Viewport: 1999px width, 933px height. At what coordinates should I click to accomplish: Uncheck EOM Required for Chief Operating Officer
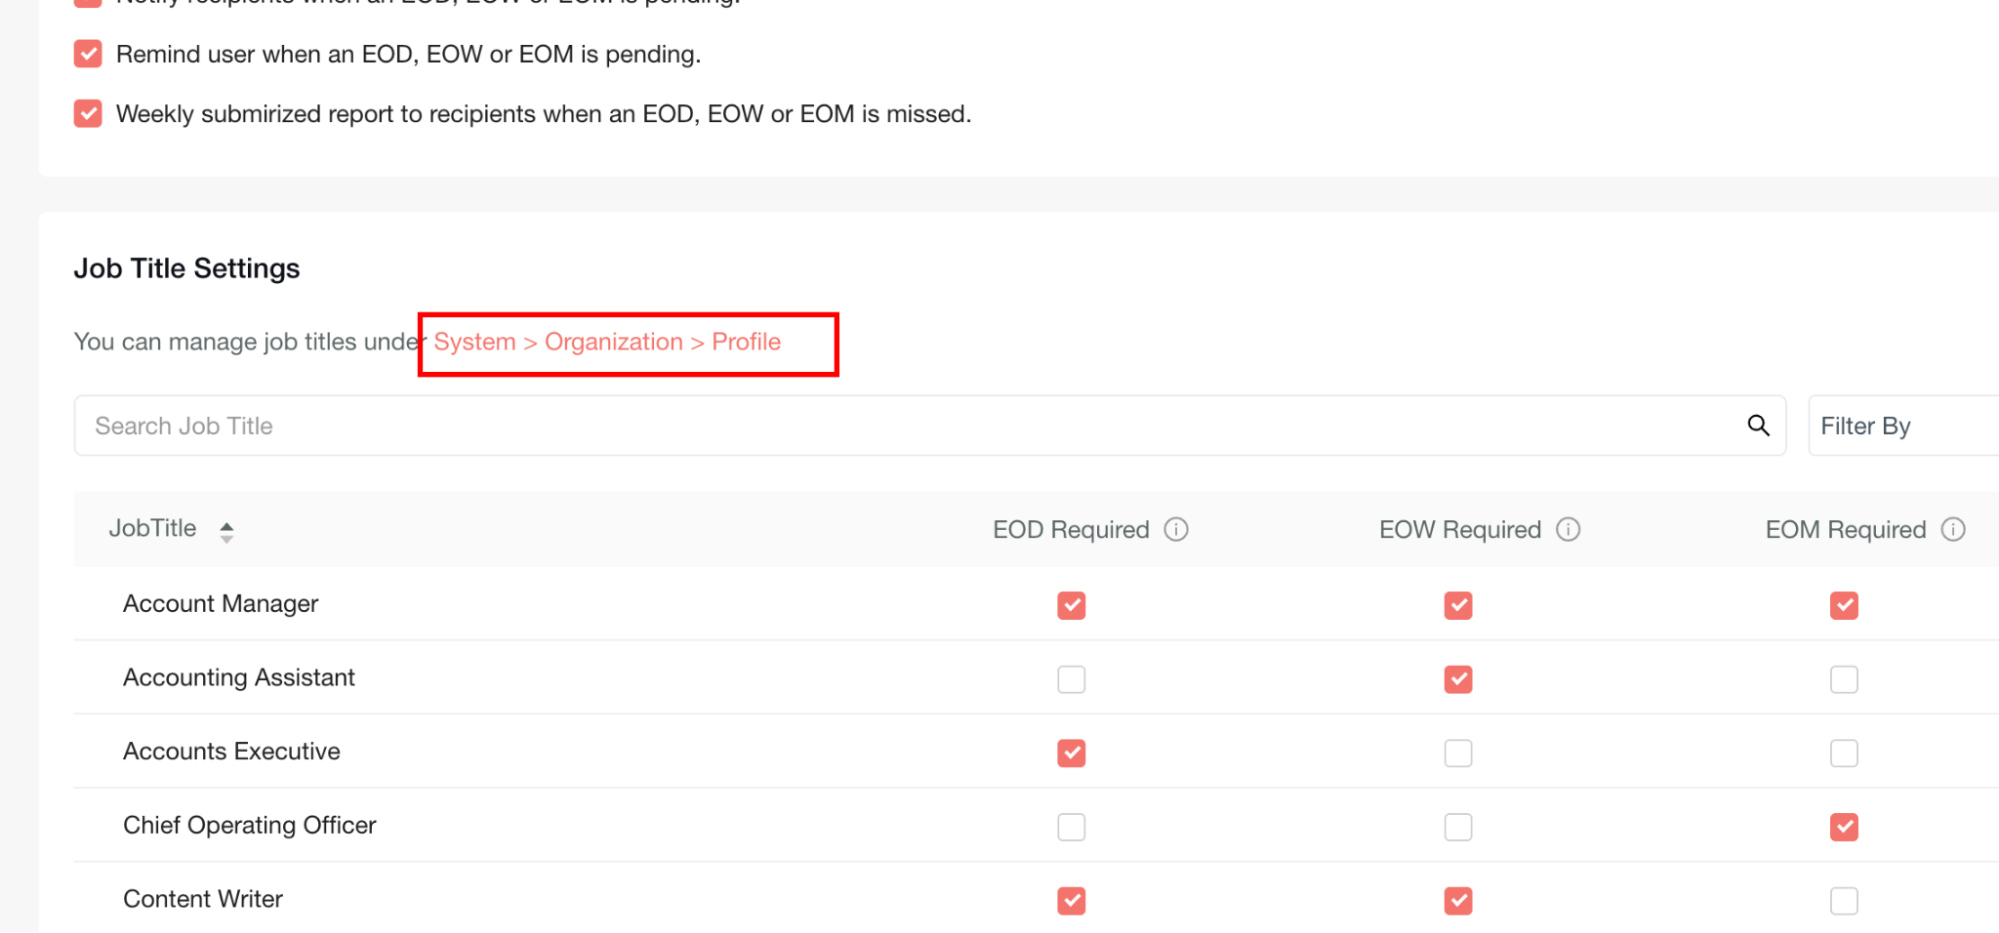pyautogui.click(x=1844, y=827)
